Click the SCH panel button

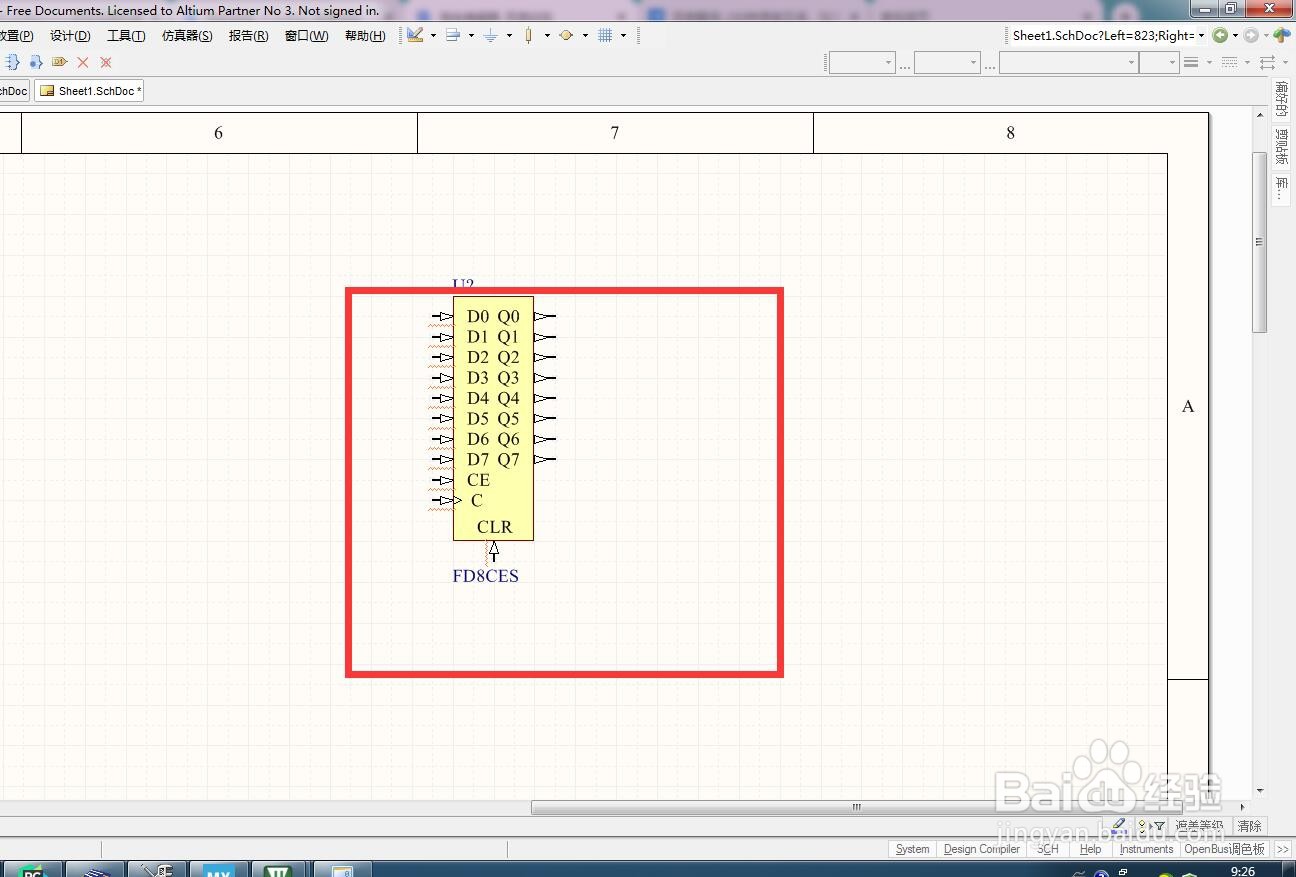coord(1048,849)
